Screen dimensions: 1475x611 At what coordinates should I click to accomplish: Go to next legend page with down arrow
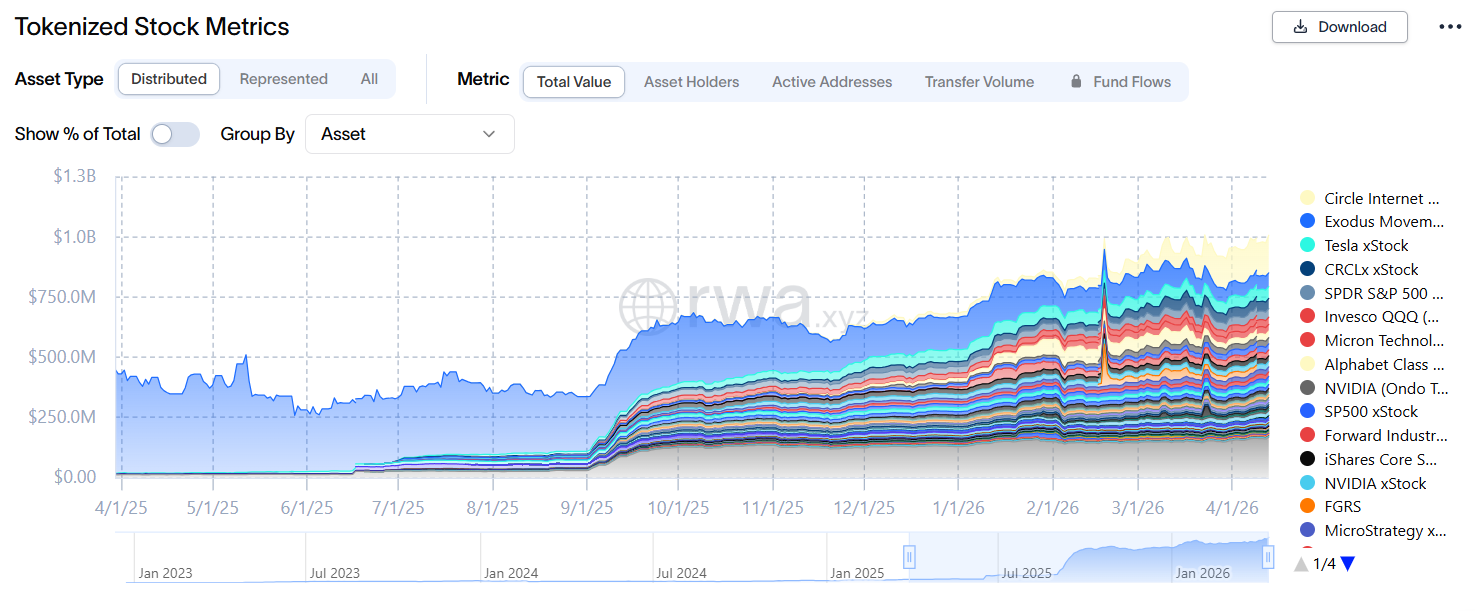pyautogui.click(x=1347, y=564)
